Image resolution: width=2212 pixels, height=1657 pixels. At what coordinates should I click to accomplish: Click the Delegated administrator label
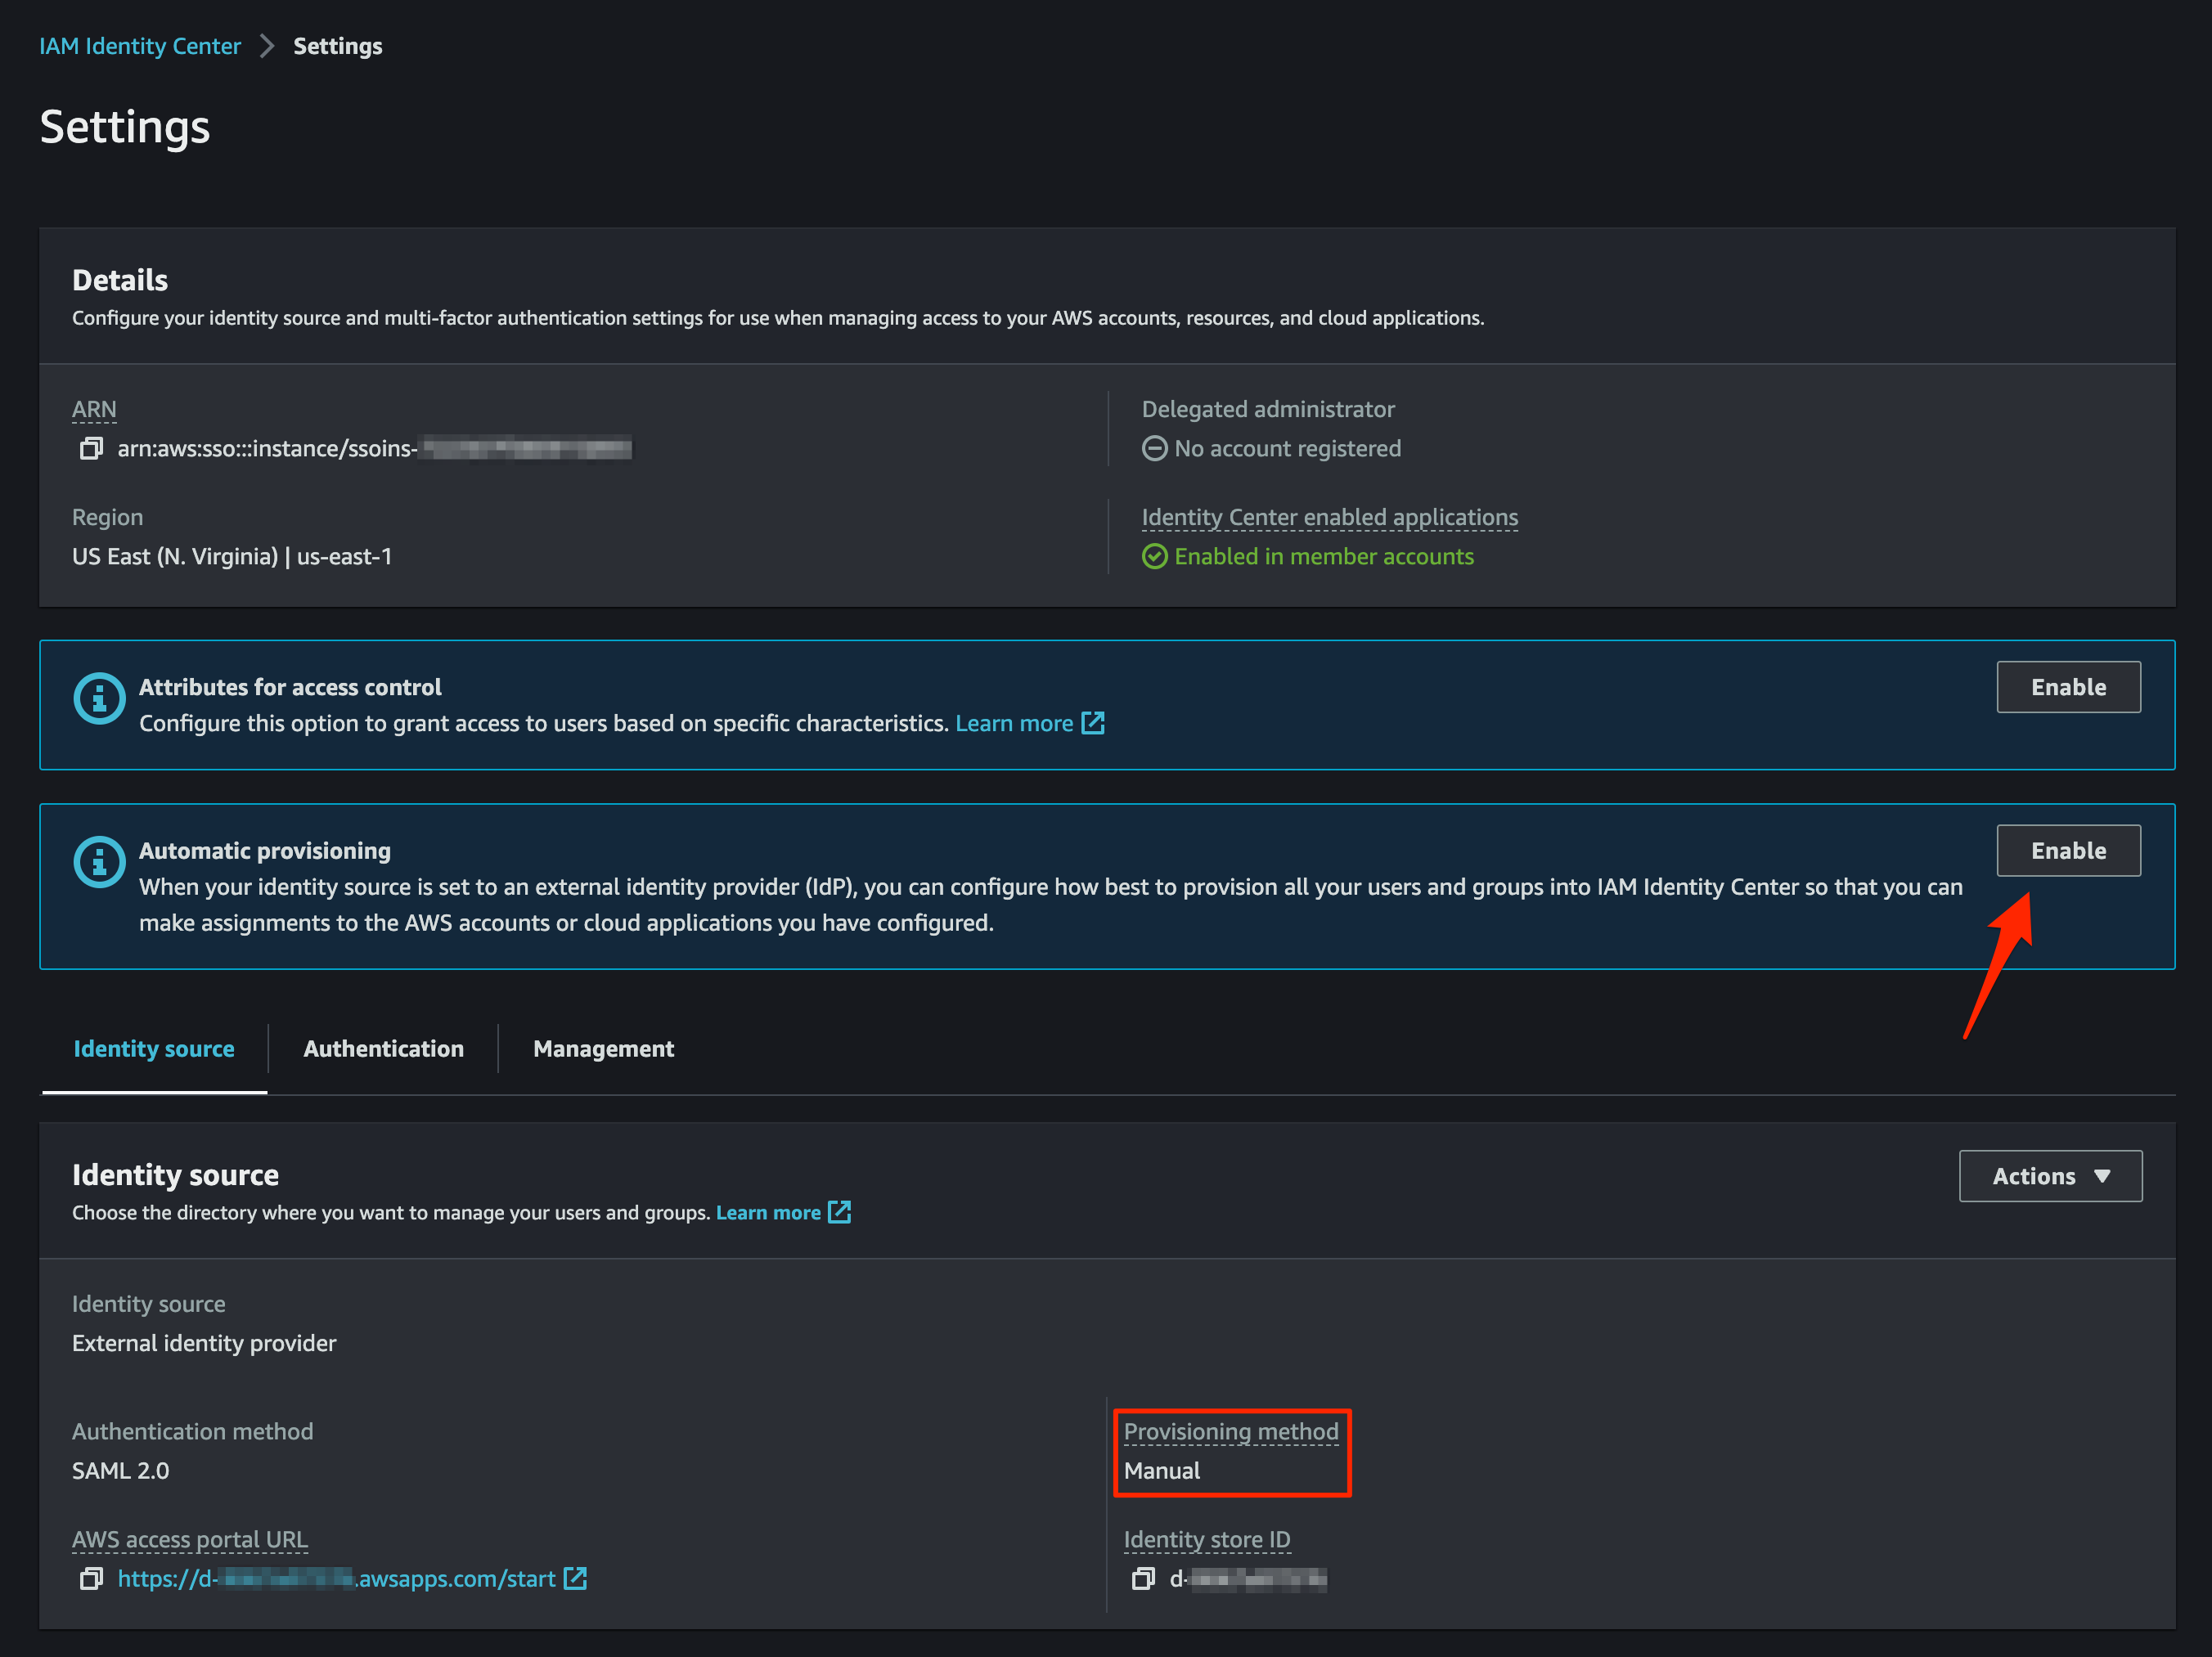click(x=1268, y=409)
